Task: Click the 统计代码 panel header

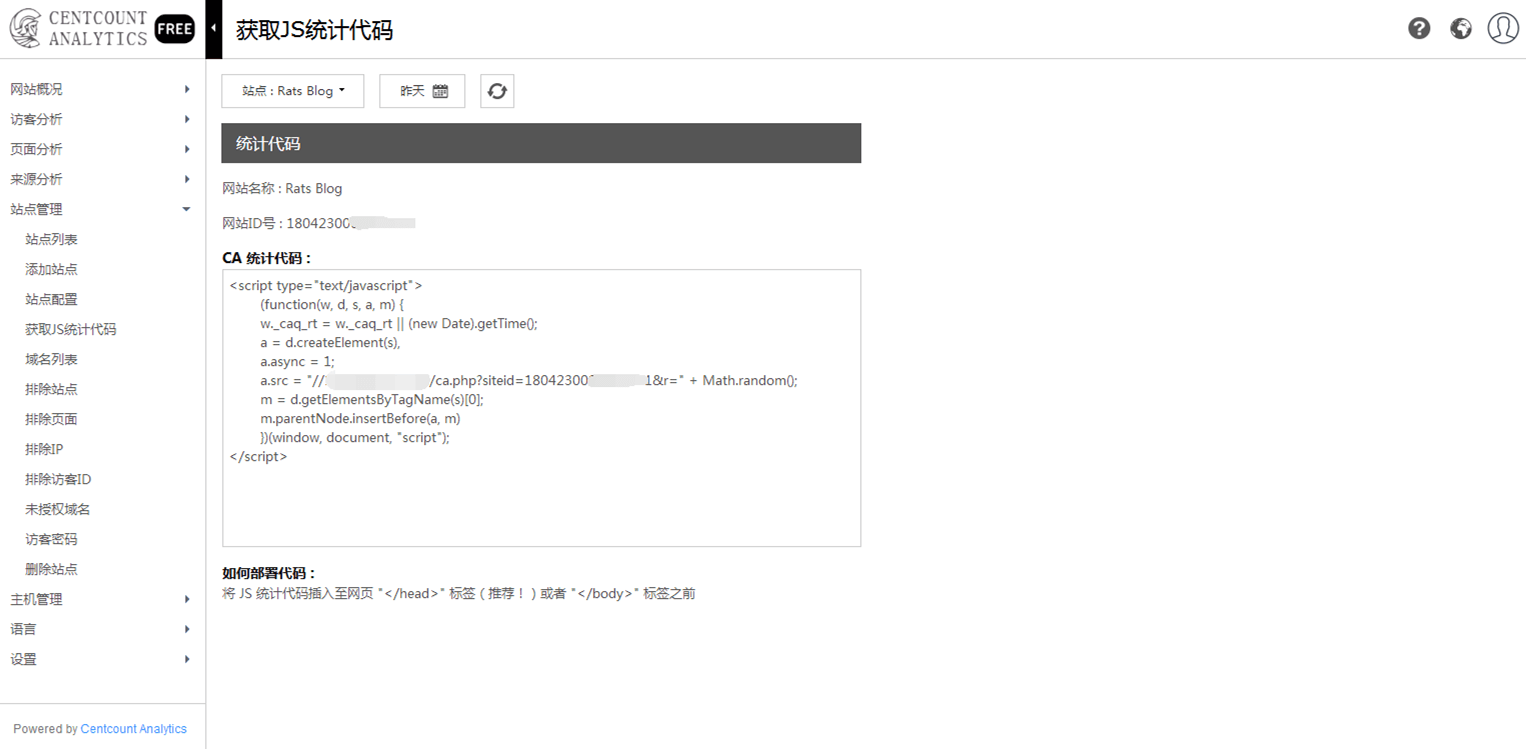Action: coord(541,143)
